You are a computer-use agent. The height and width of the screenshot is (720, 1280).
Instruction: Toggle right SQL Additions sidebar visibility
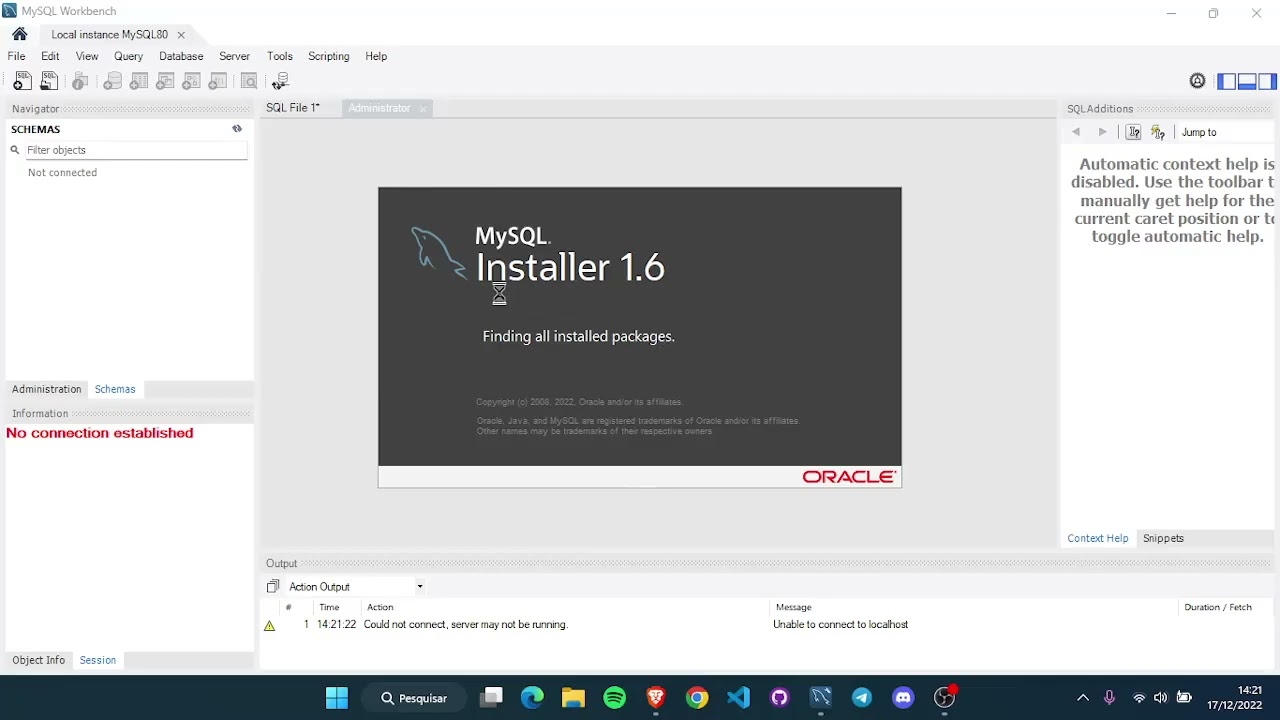click(1267, 81)
